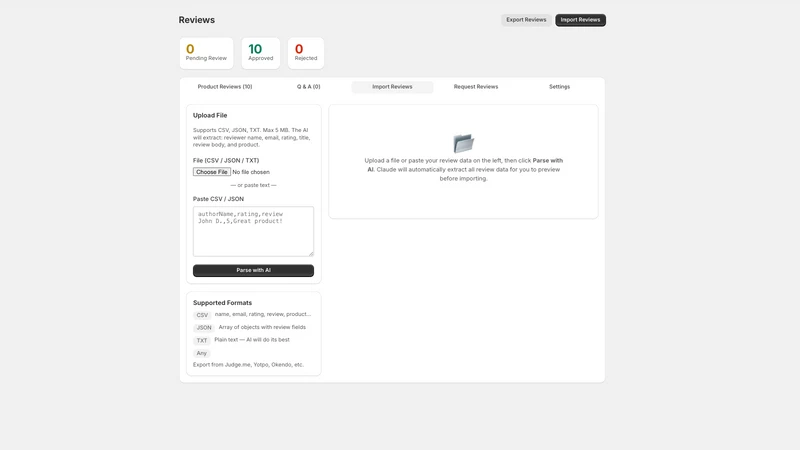Click the Reviews page title
This screenshot has width=800, height=450.
[196, 20]
